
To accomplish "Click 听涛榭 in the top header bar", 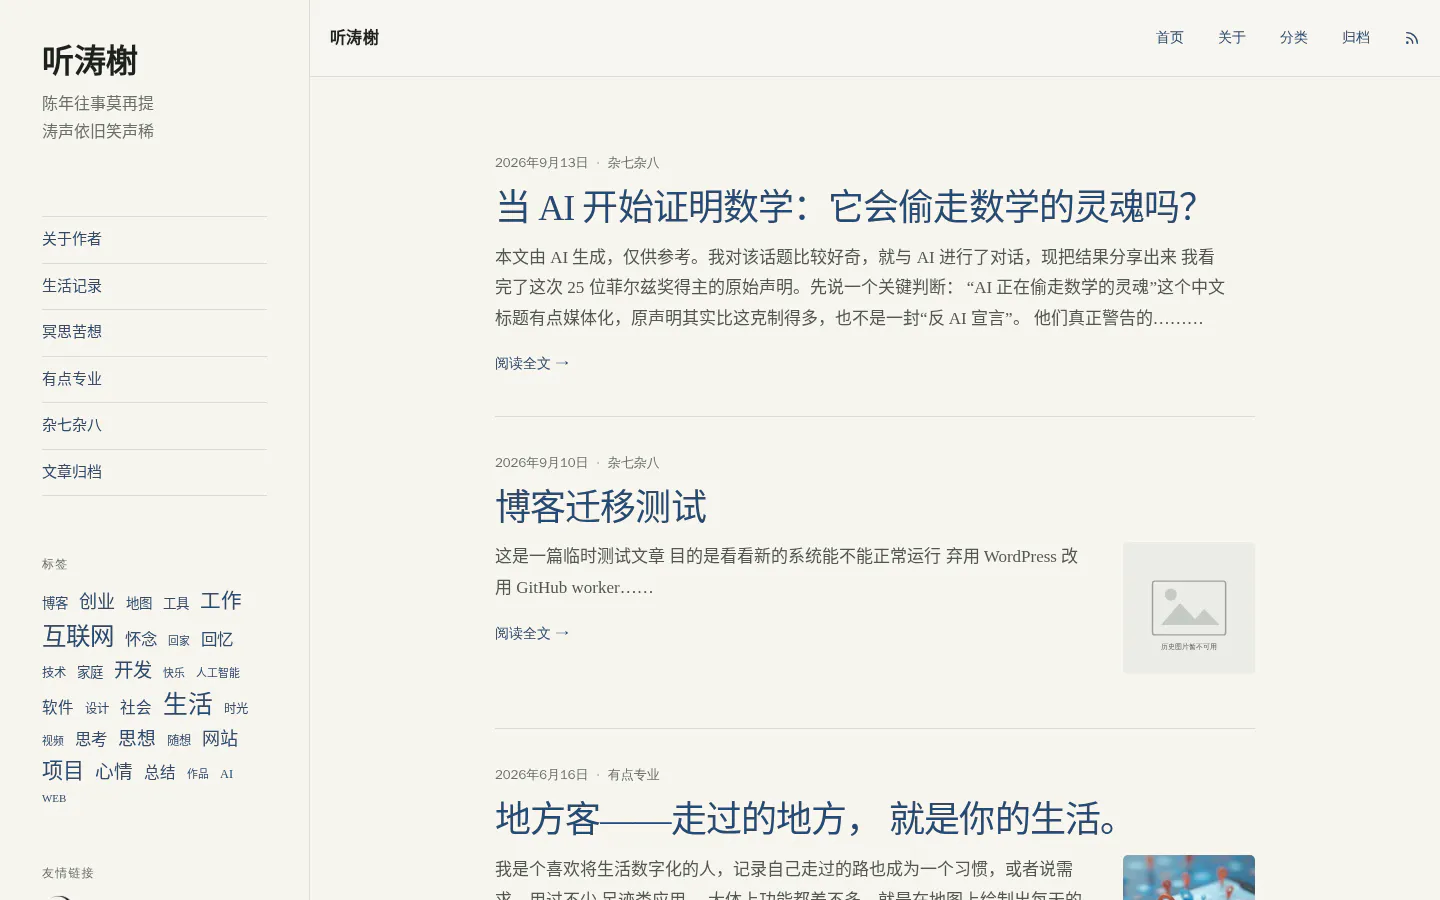I will pos(354,38).
